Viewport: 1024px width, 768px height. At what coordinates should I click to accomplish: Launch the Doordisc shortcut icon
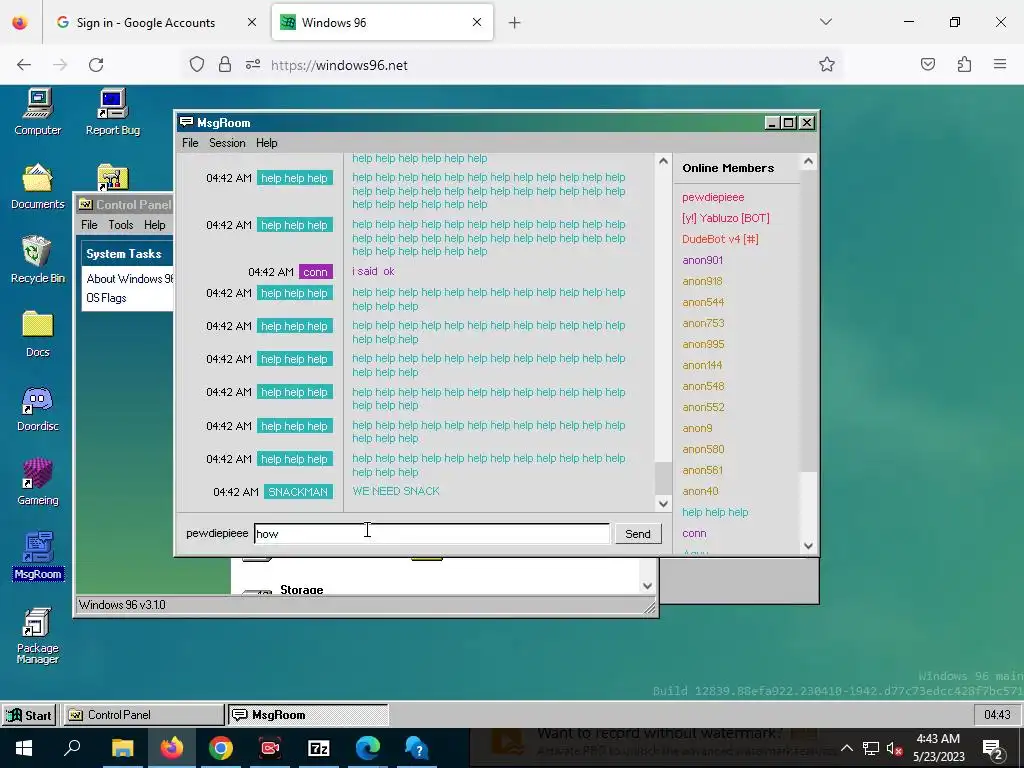coord(37,408)
